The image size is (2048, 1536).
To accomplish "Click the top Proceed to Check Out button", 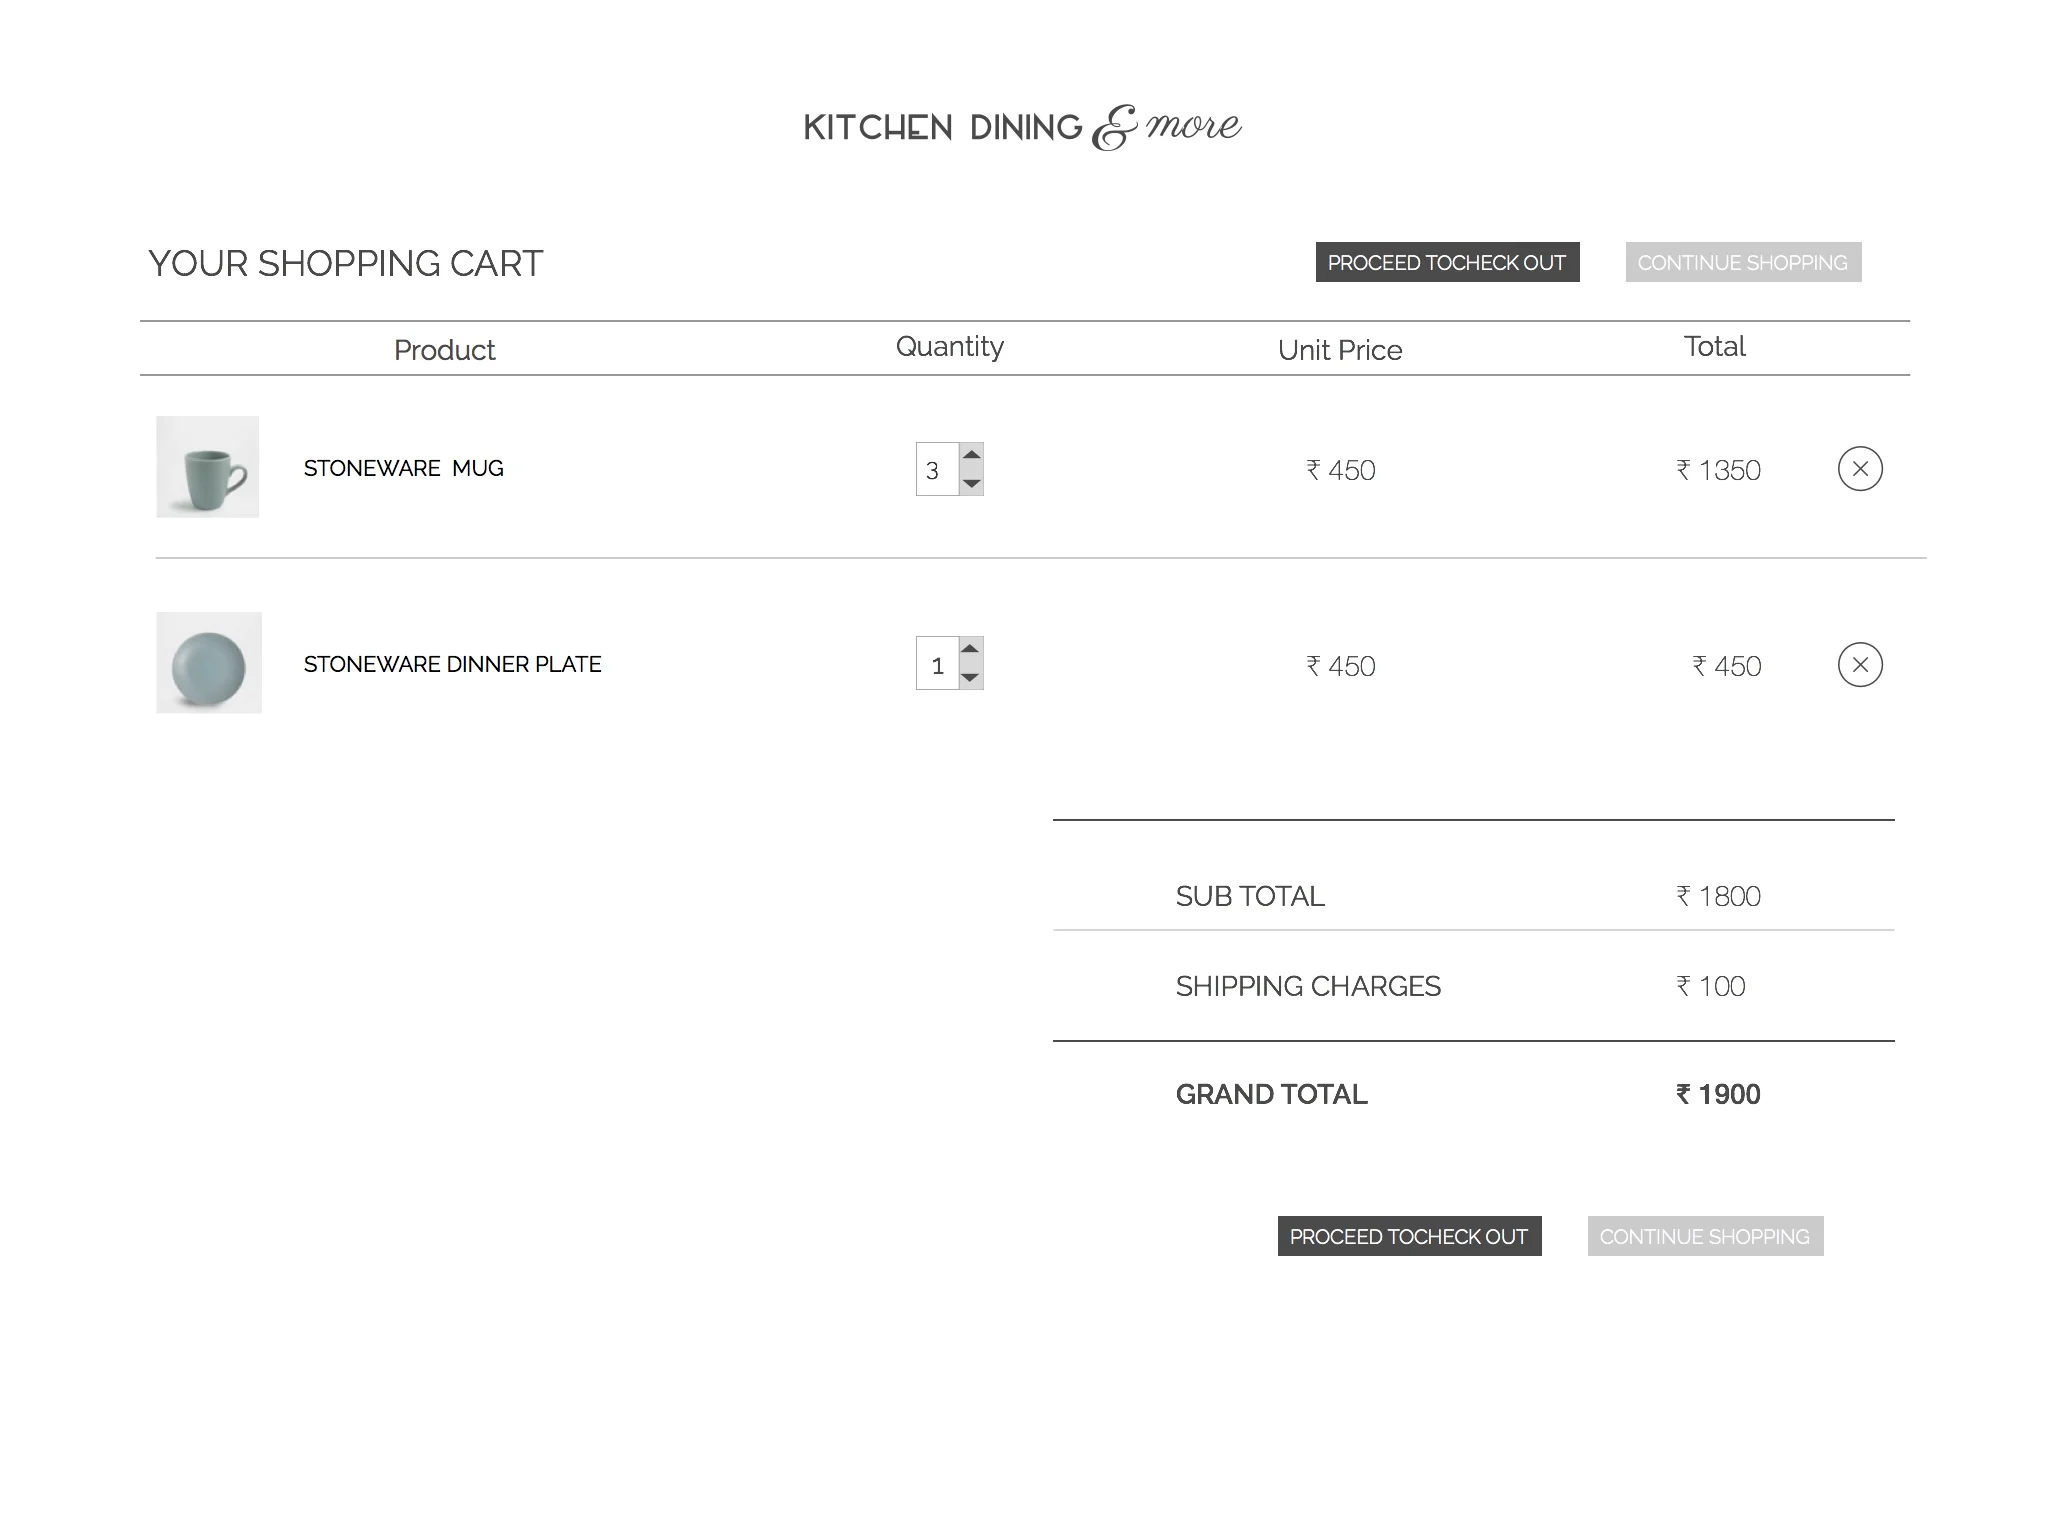I will pos(1446,262).
